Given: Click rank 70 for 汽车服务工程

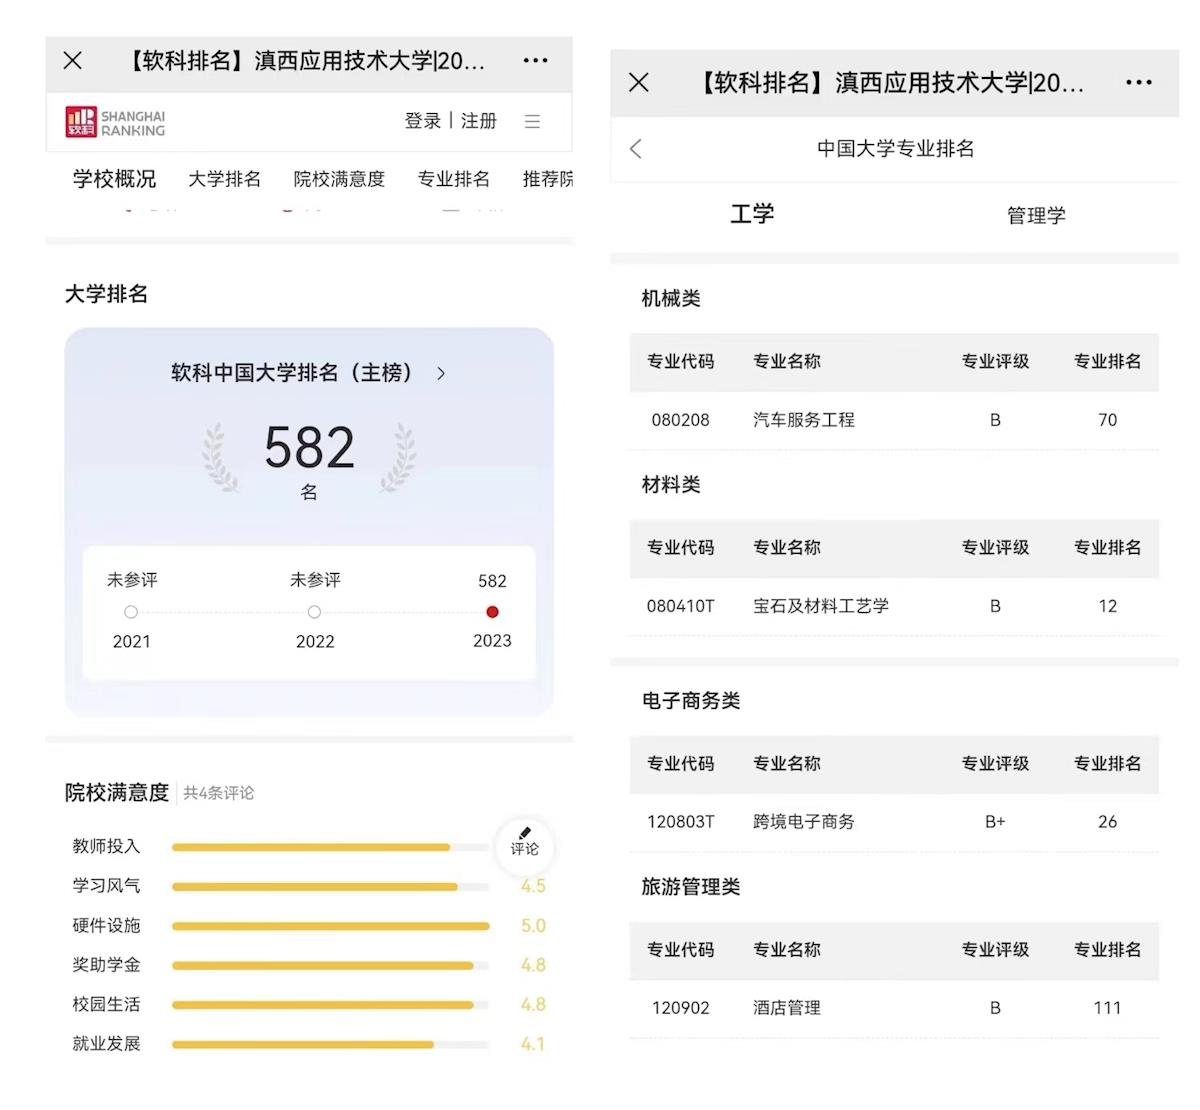Looking at the screenshot, I should click(x=1108, y=420).
